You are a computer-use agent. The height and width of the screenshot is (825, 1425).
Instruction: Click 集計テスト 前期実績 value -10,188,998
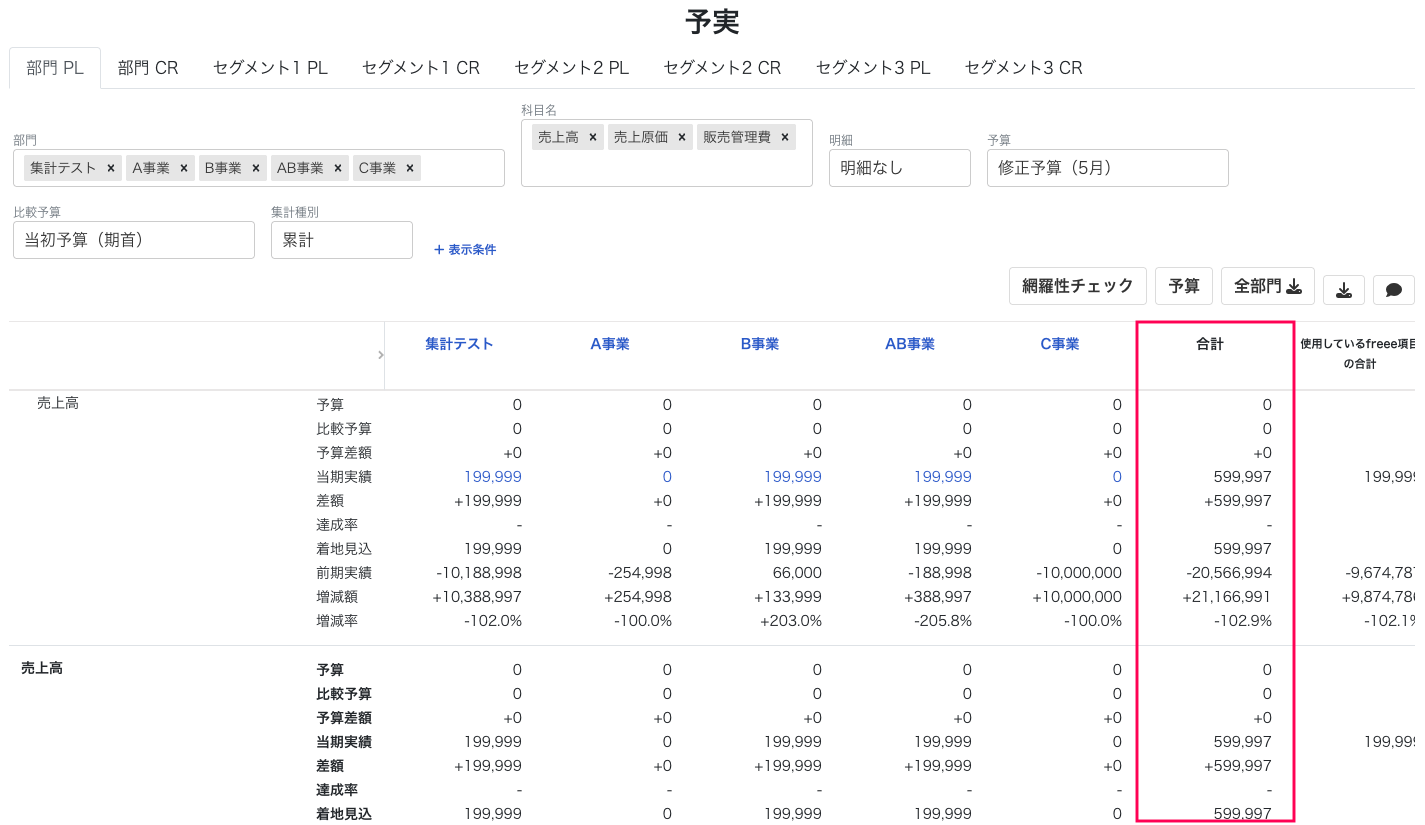click(479, 573)
